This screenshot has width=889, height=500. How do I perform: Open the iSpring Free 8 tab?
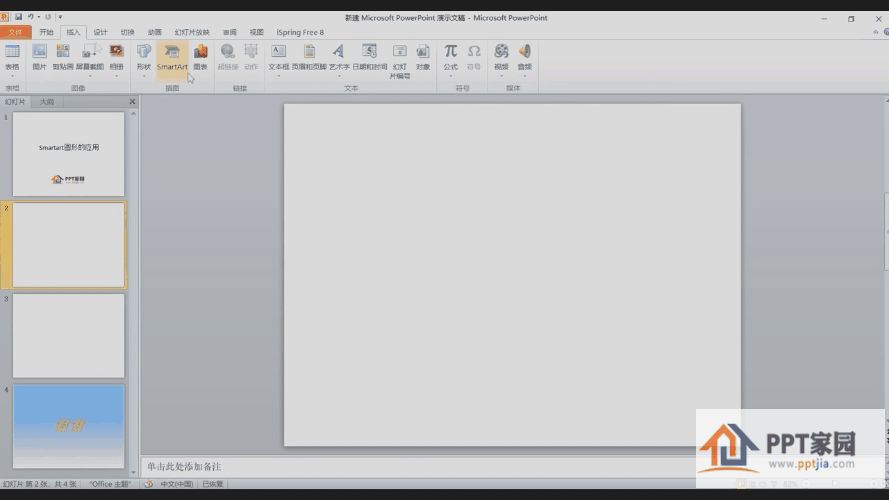point(300,32)
